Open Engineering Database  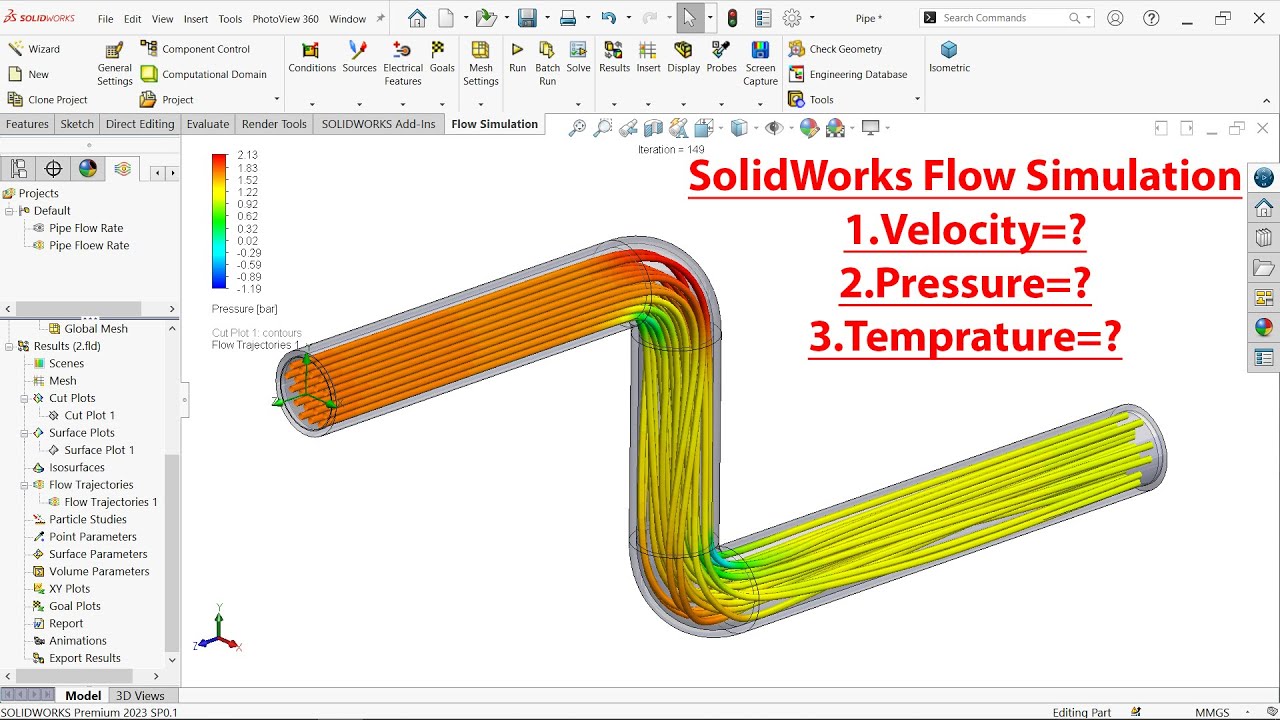[x=847, y=74]
